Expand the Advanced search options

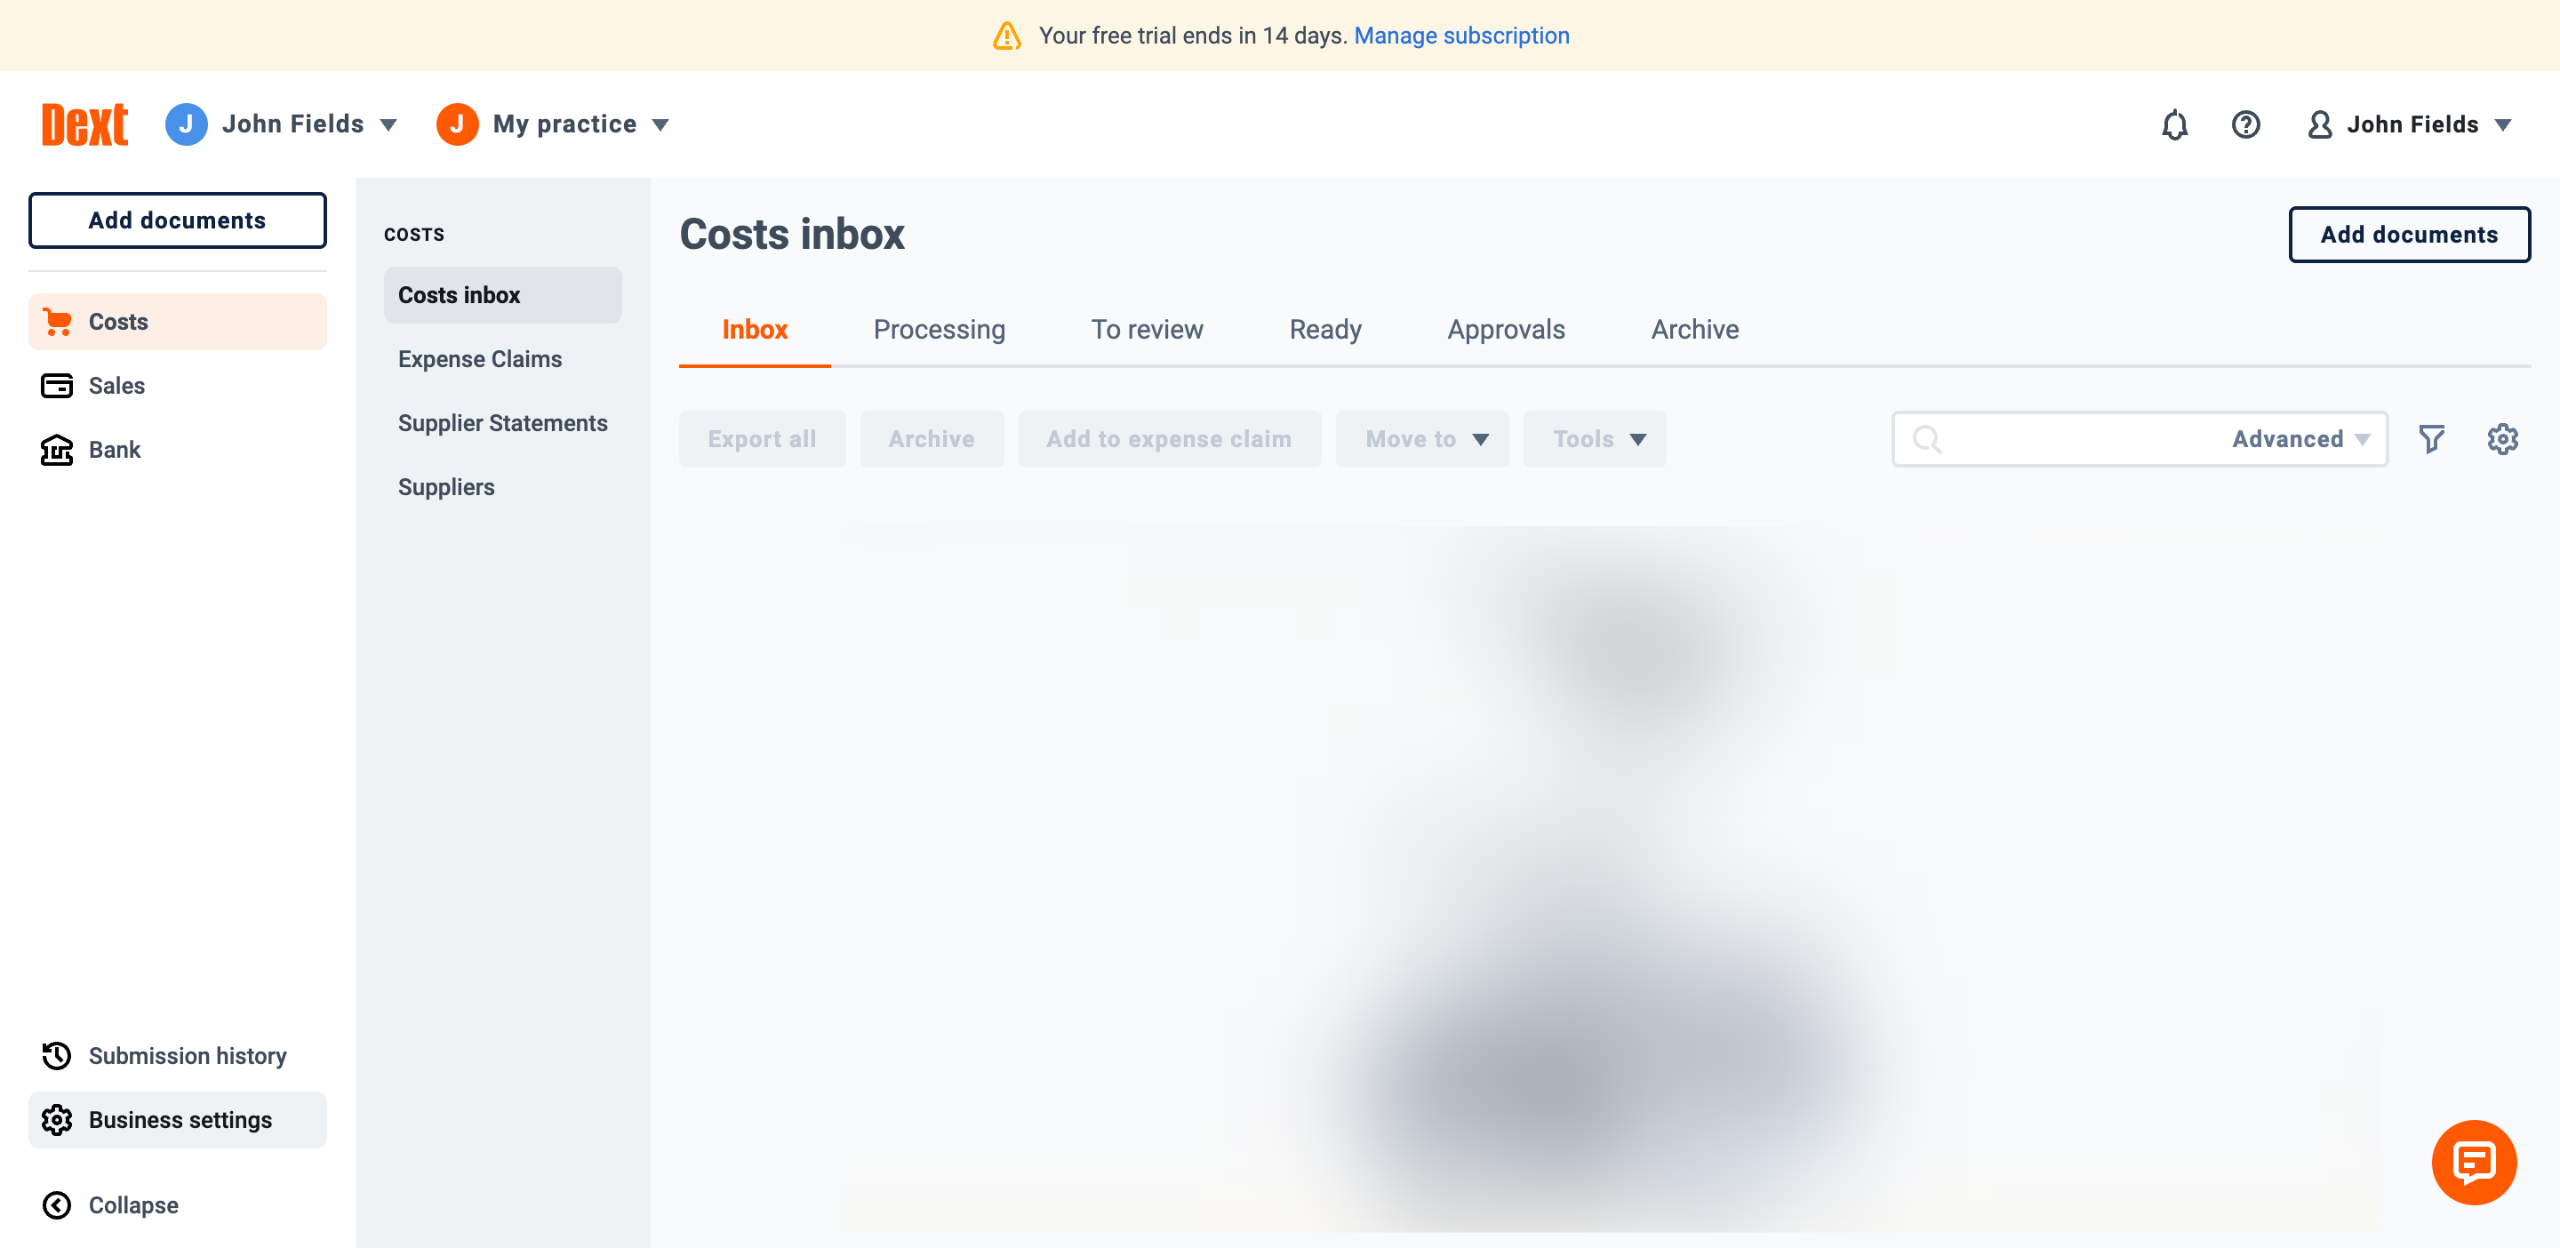pyautogui.click(x=2300, y=439)
